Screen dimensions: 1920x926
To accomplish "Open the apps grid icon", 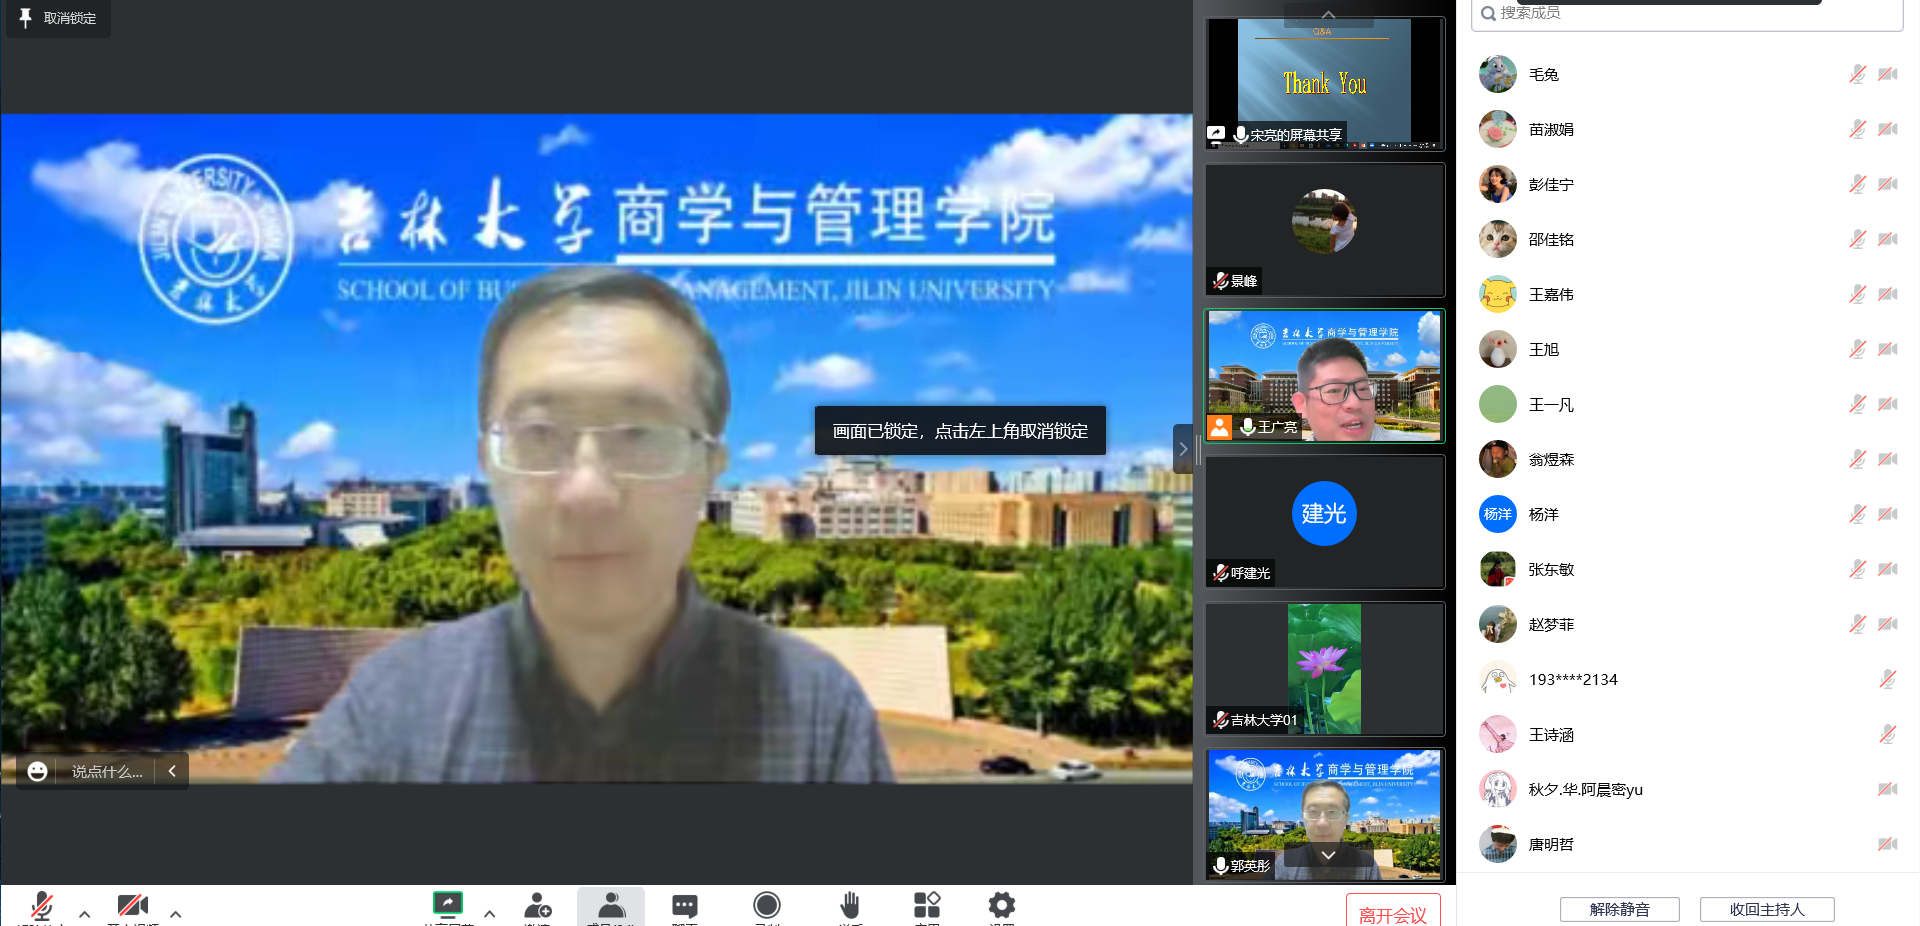I will point(927,905).
